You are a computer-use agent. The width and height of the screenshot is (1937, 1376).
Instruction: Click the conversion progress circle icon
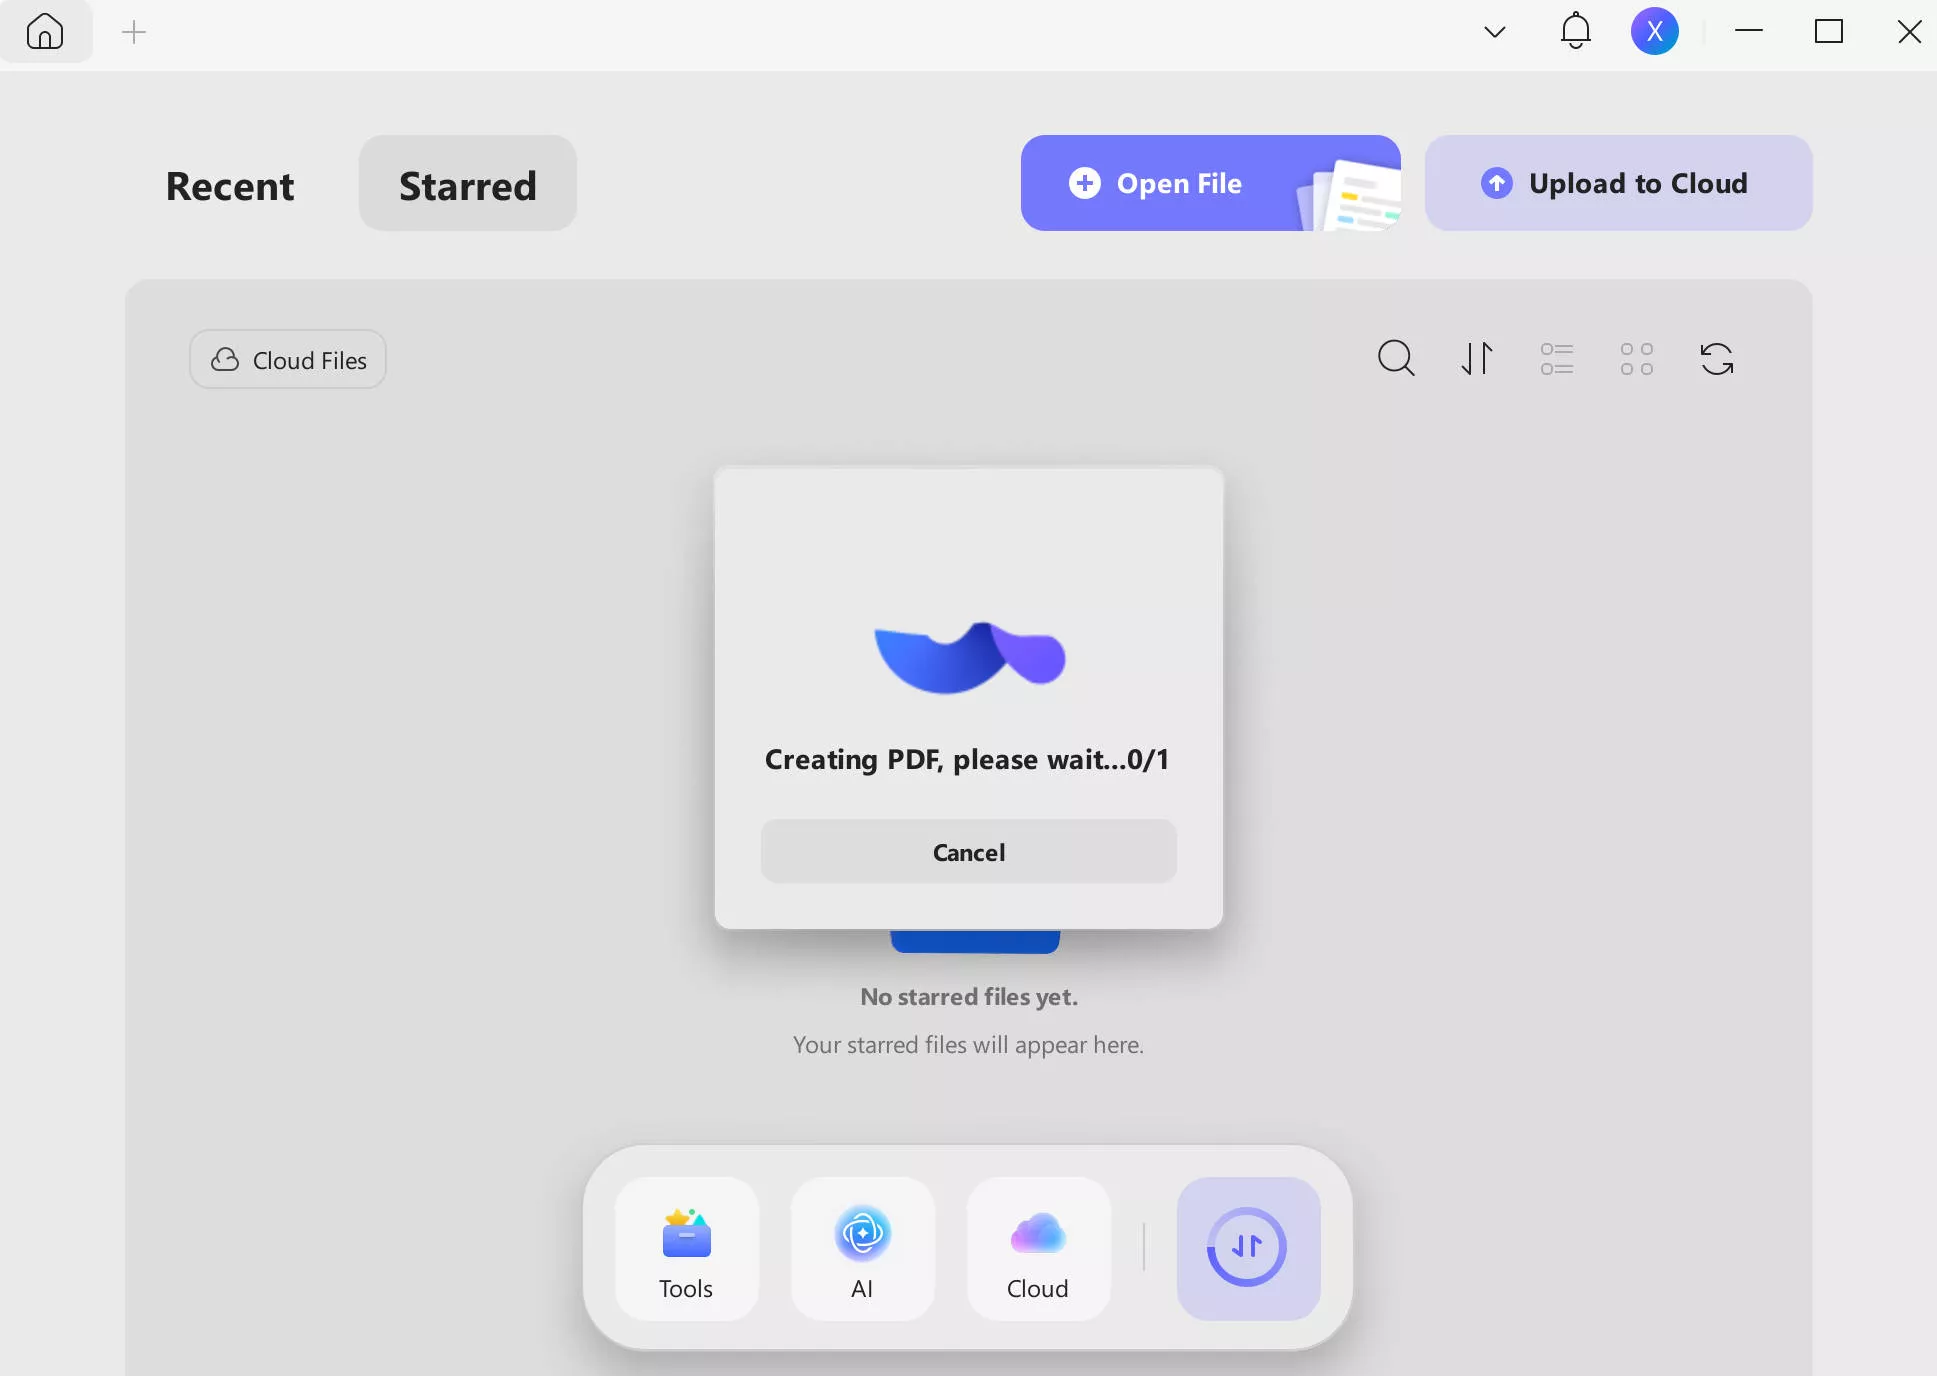pyautogui.click(x=1247, y=1247)
